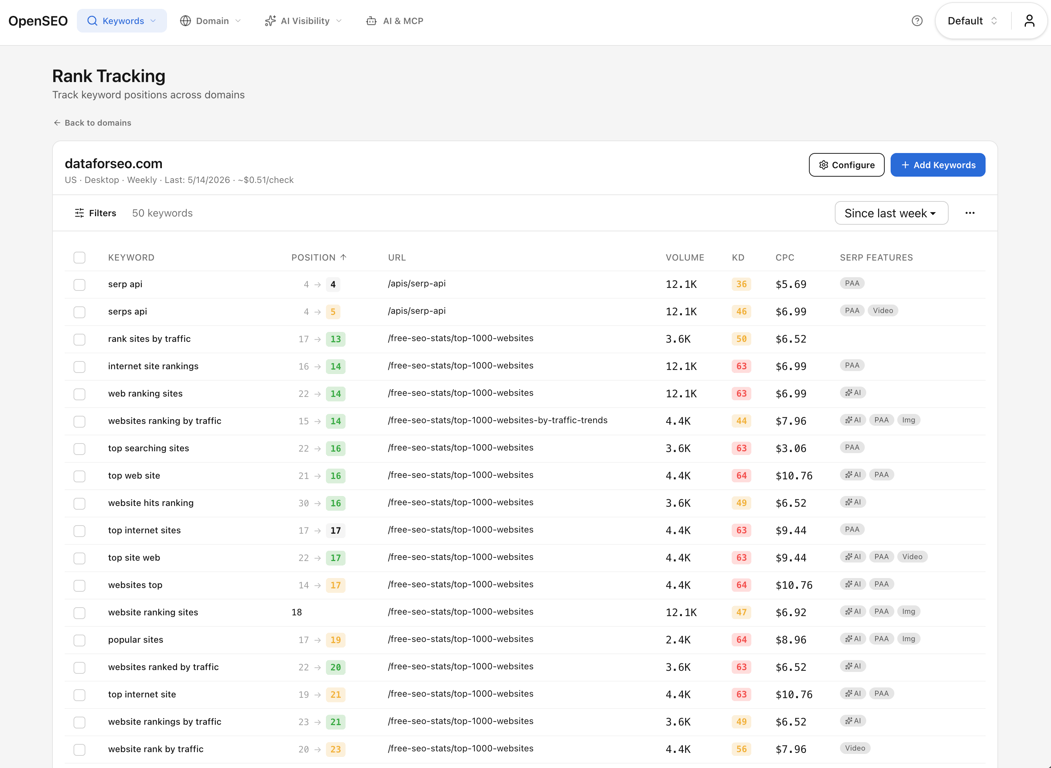Click the Configure gear icon button

(847, 165)
